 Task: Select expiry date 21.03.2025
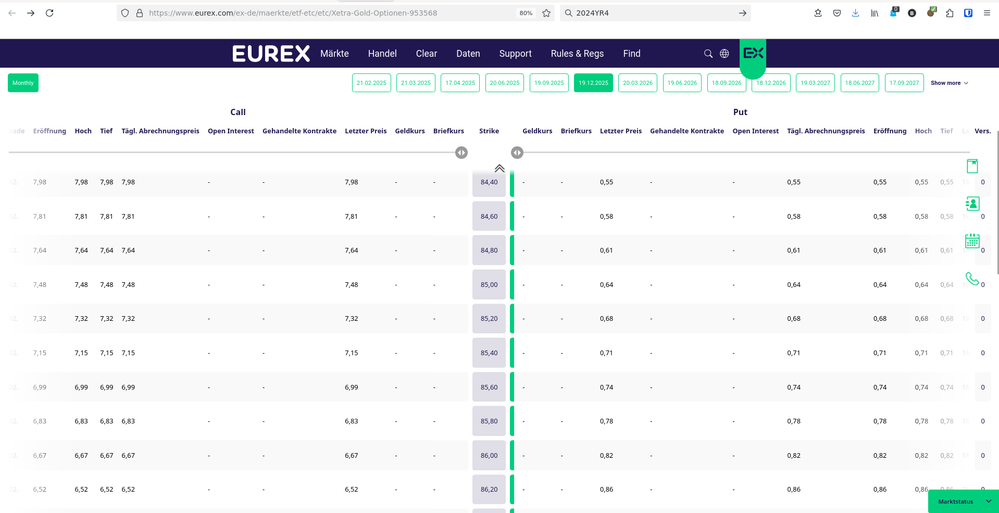pyautogui.click(x=416, y=83)
